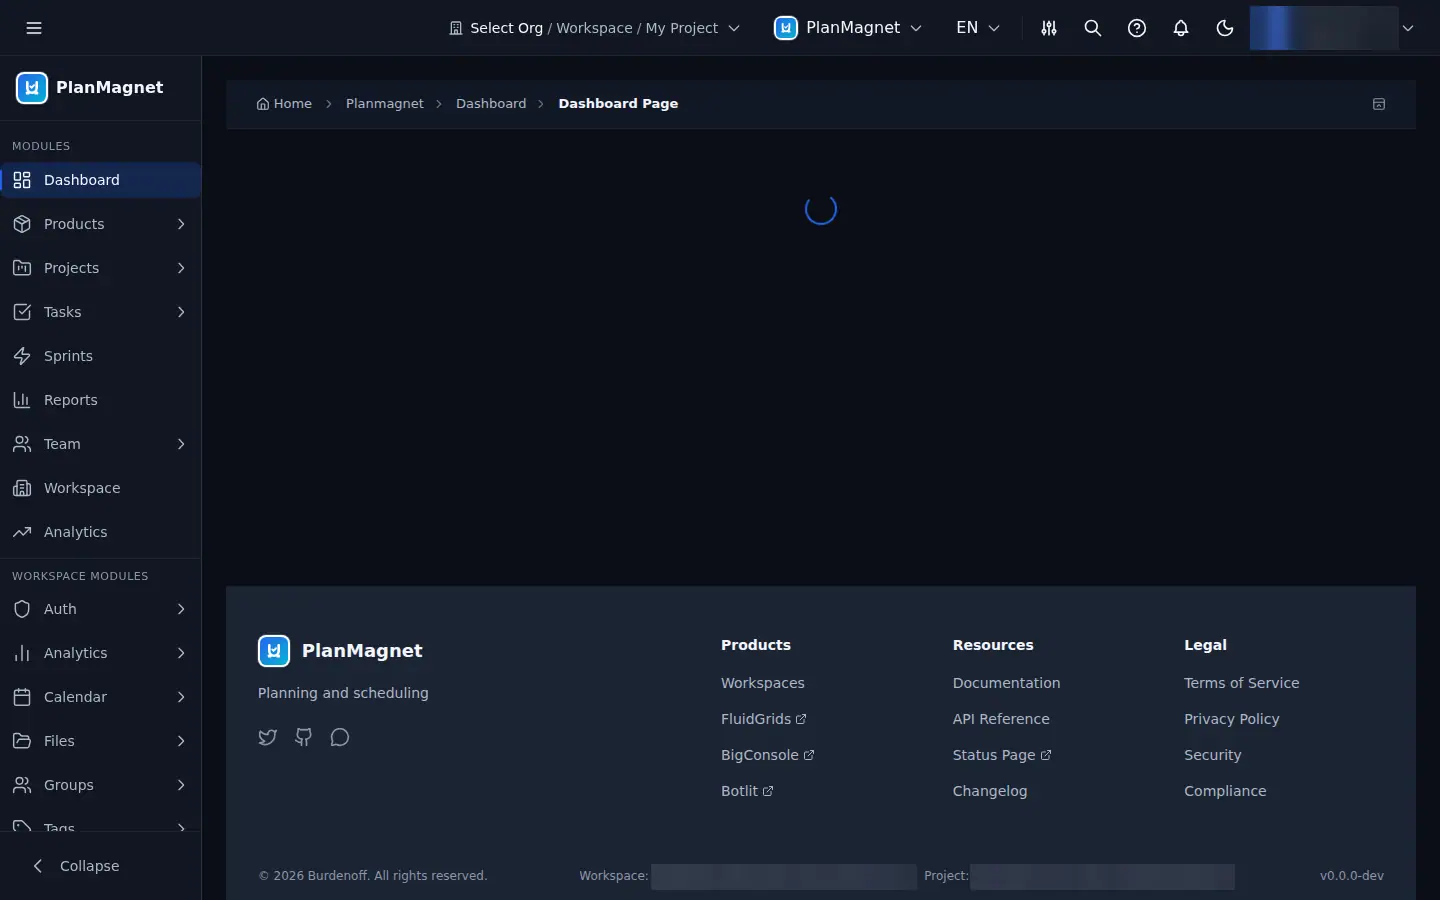Click the Auth shield icon in sidebar
This screenshot has width=1440, height=900.
click(22, 609)
